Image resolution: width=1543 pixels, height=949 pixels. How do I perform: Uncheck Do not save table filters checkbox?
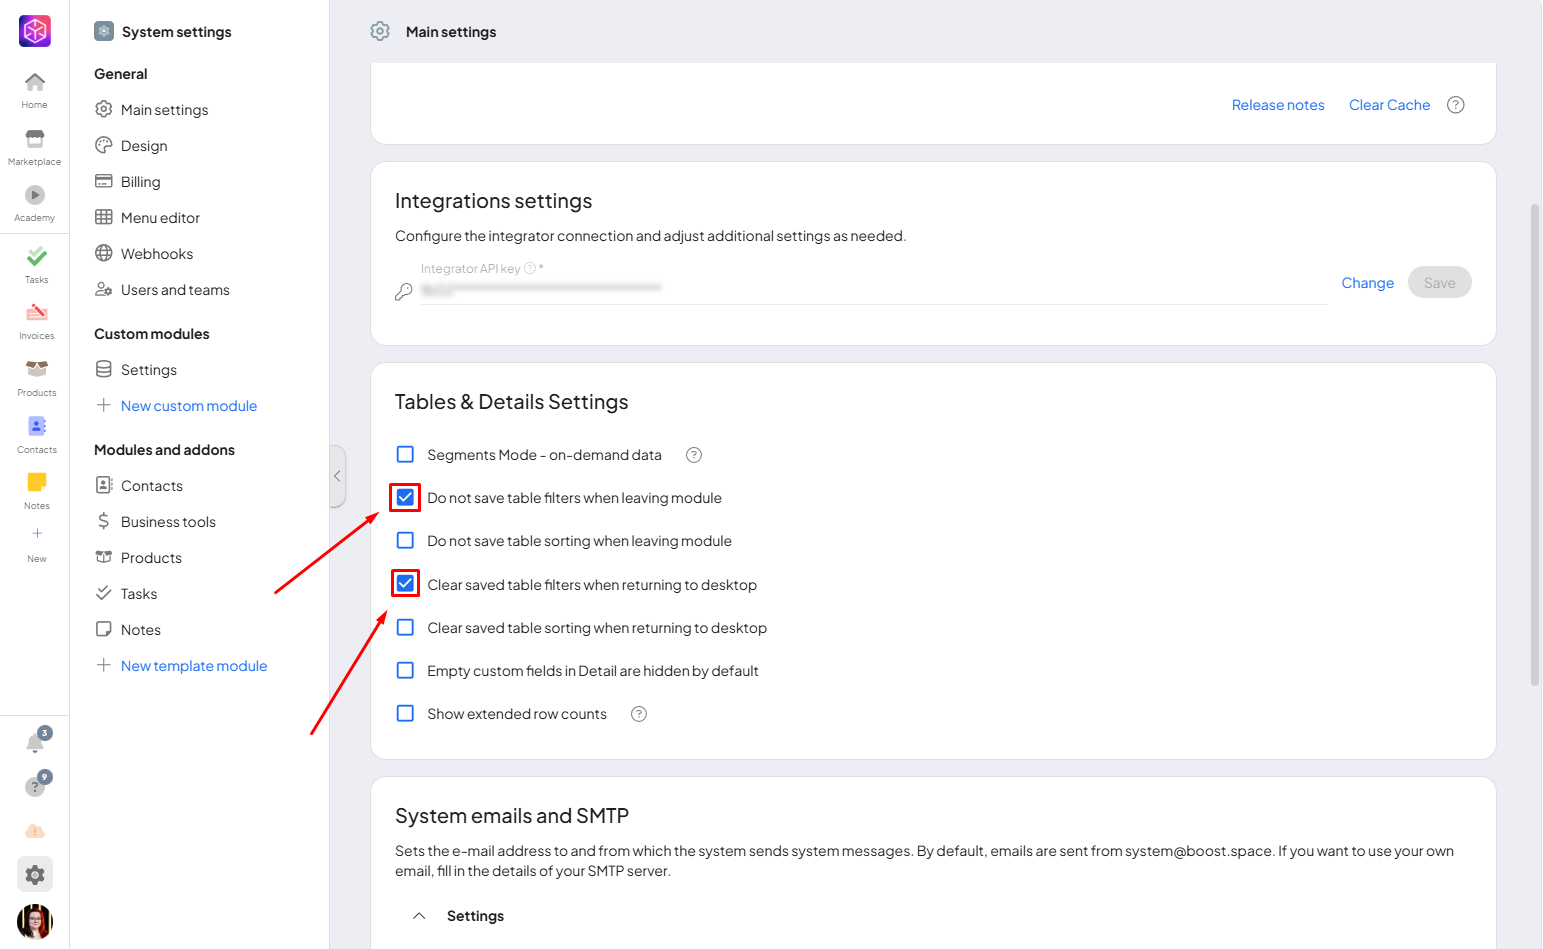click(405, 497)
